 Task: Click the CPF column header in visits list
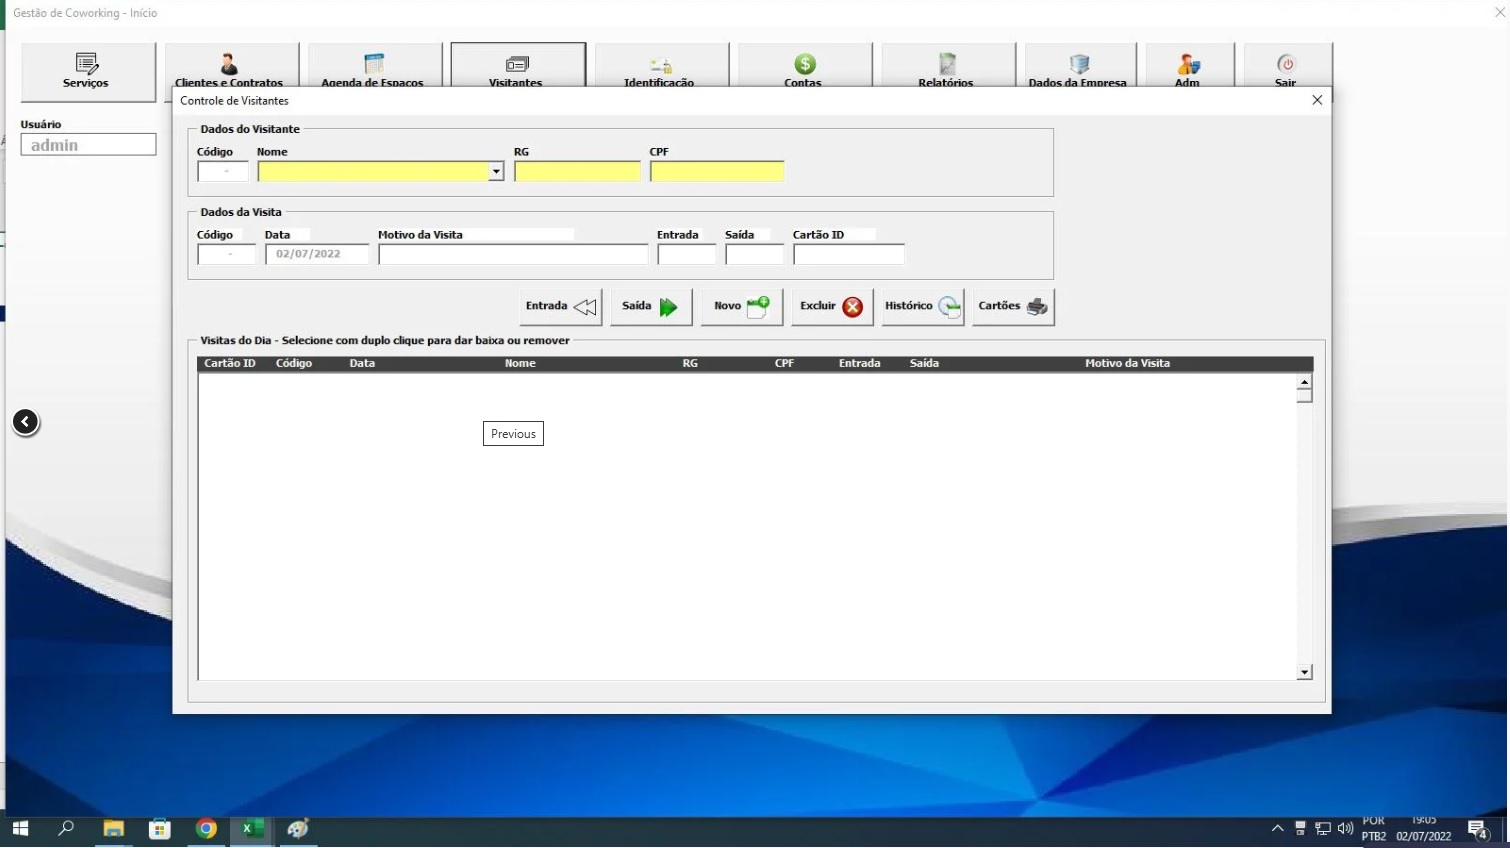(784, 363)
